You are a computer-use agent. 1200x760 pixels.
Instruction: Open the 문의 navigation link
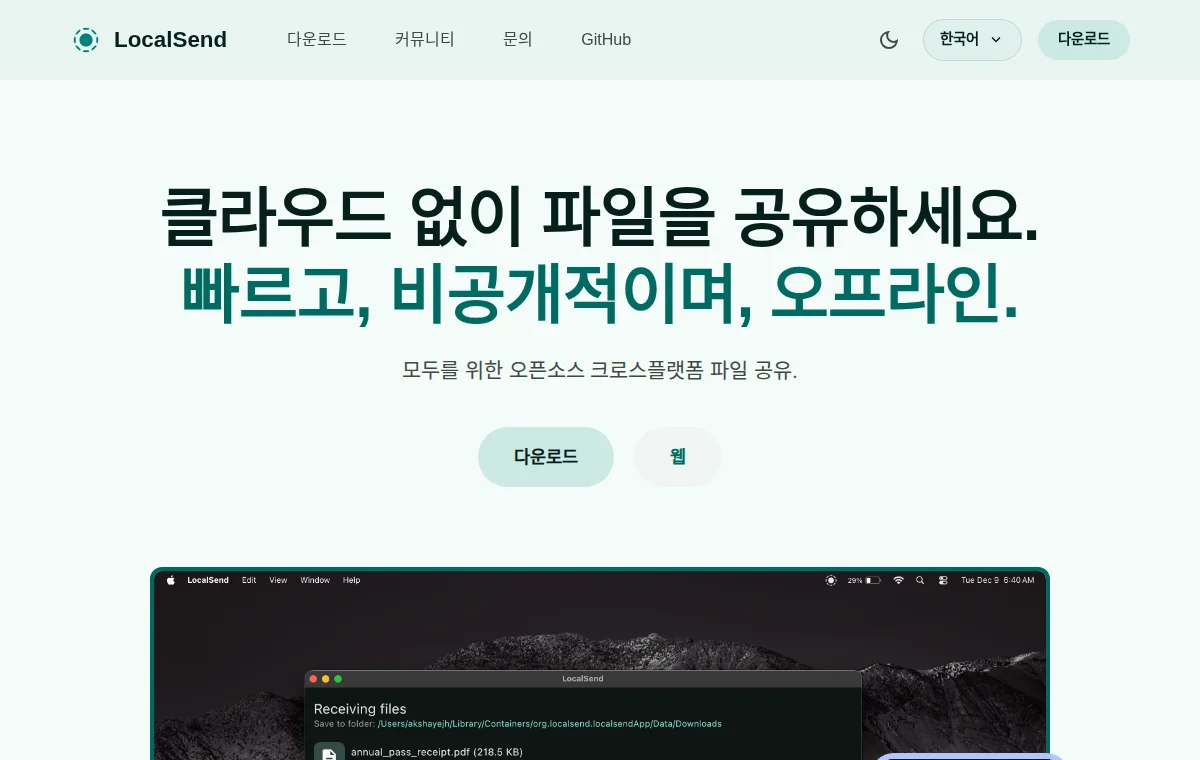[518, 40]
